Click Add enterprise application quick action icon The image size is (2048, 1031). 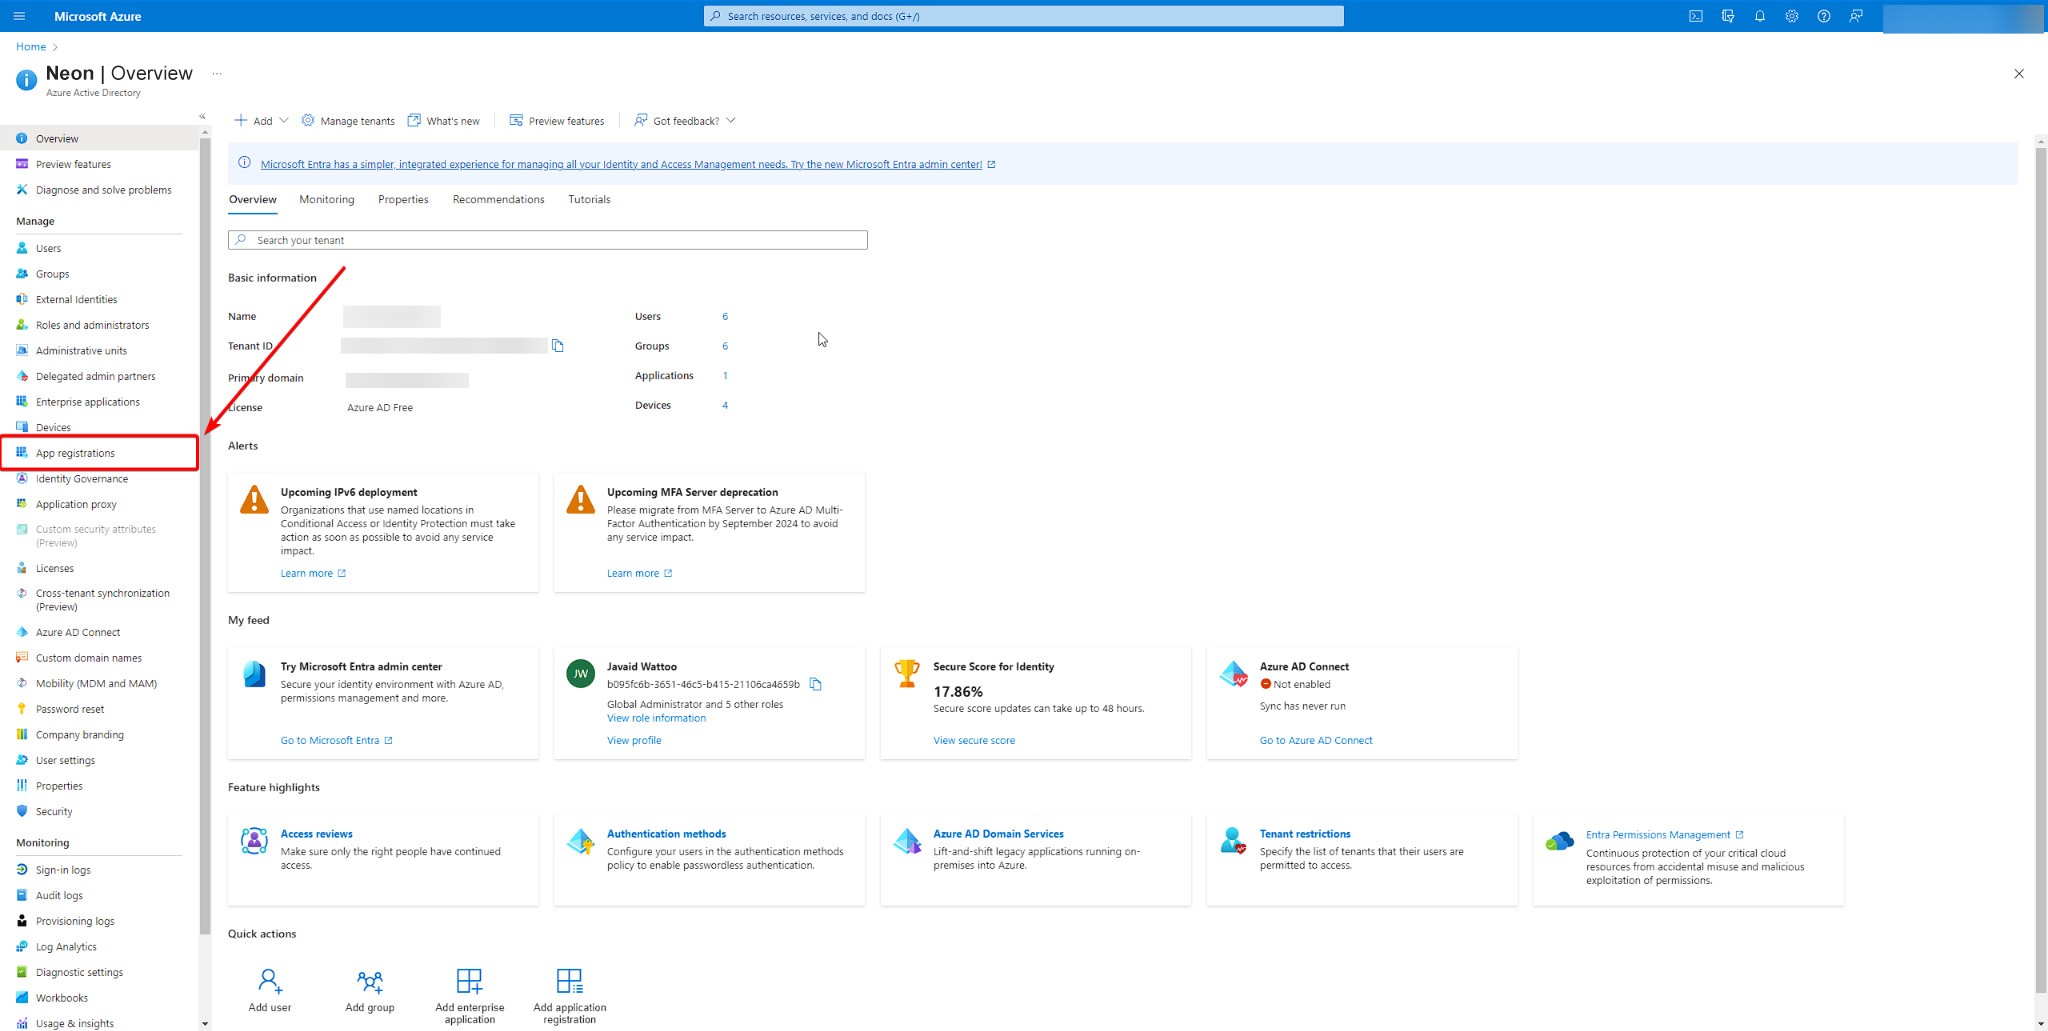point(469,981)
